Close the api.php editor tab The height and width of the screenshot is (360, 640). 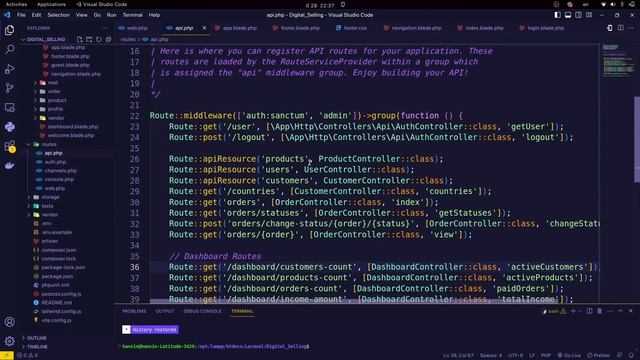(204, 28)
